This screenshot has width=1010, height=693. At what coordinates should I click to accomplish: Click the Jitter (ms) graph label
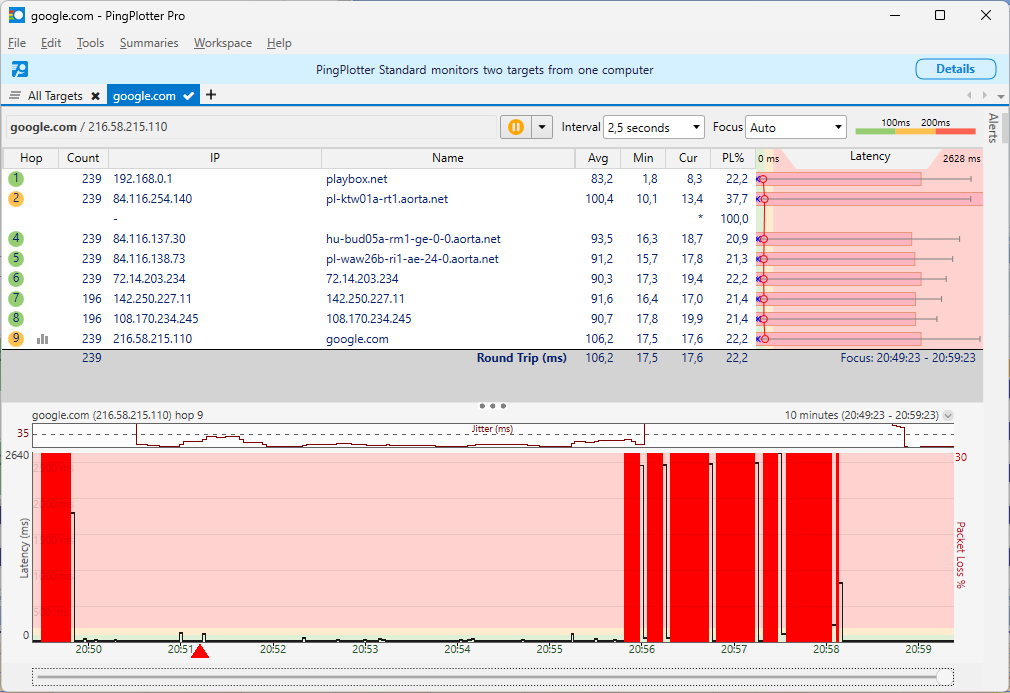(492, 429)
